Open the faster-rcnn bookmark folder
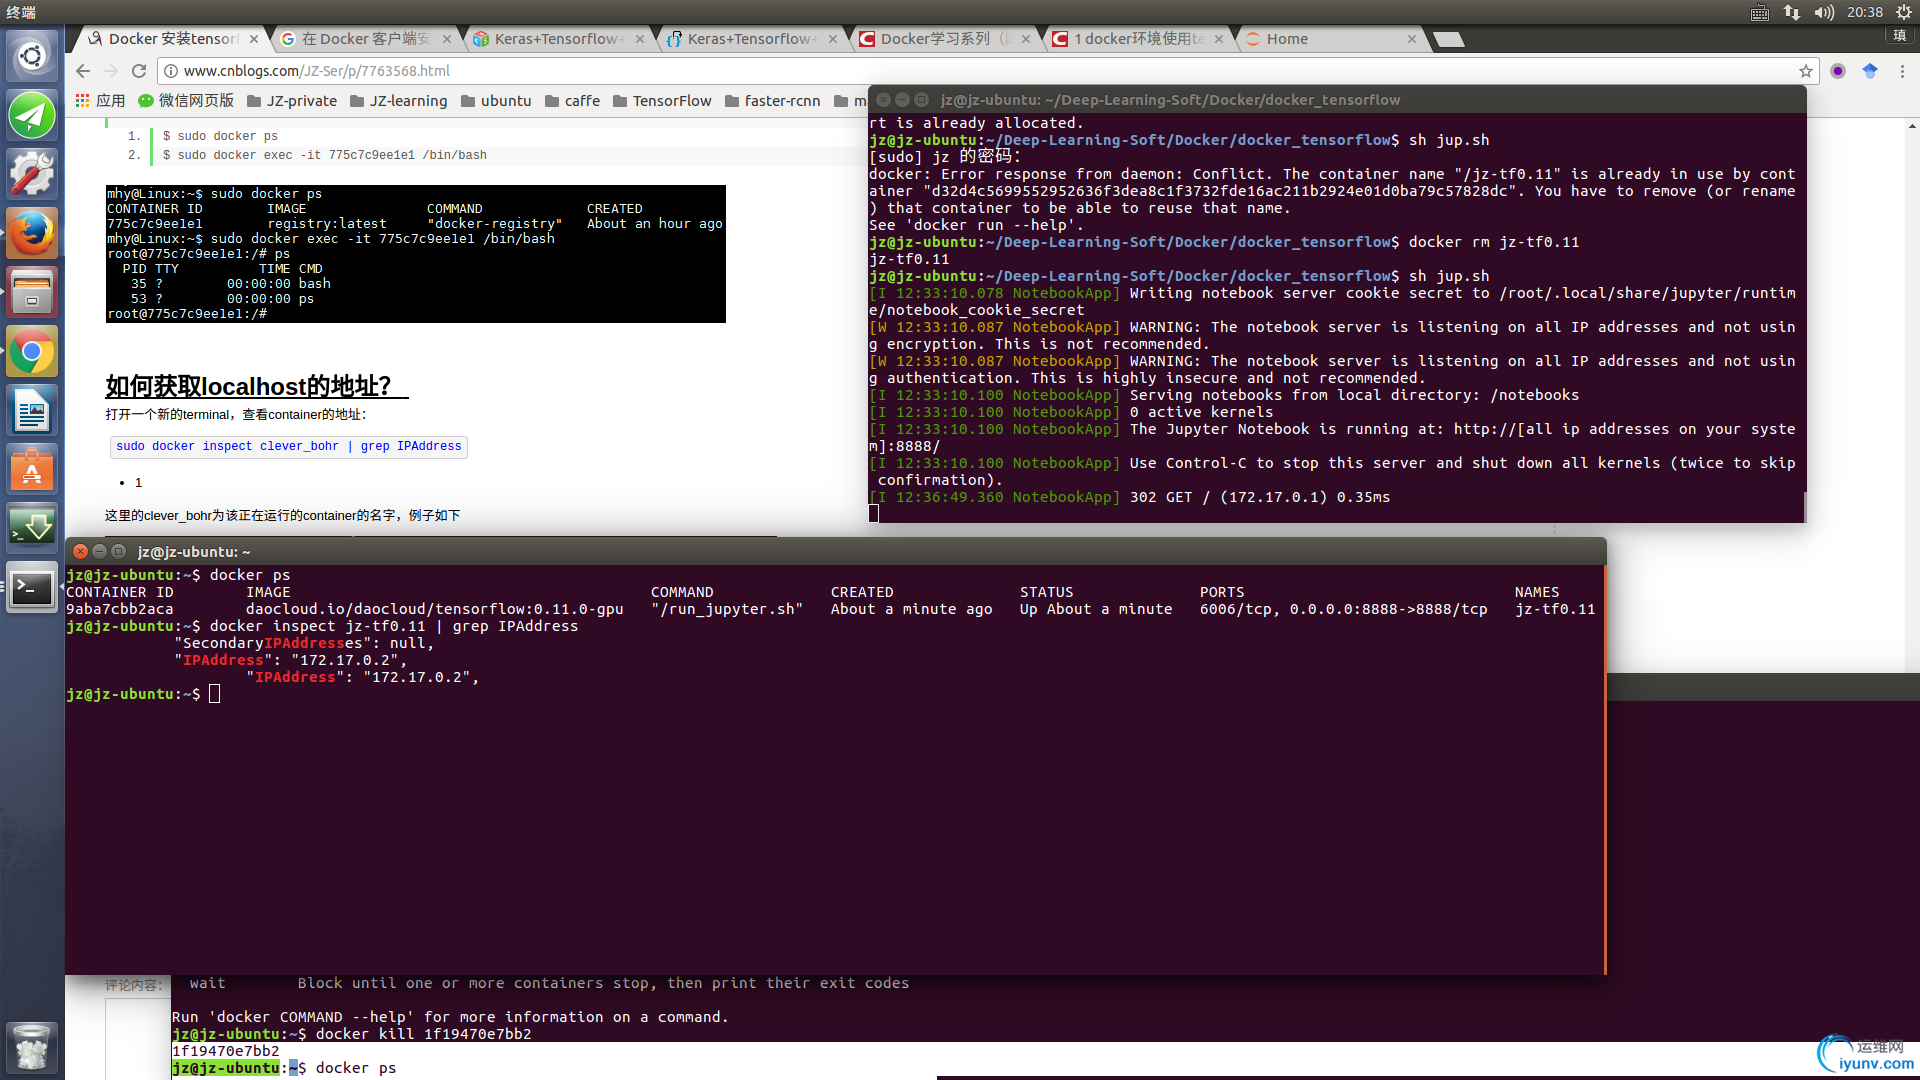The height and width of the screenshot is (1080, 1920). 772,101
